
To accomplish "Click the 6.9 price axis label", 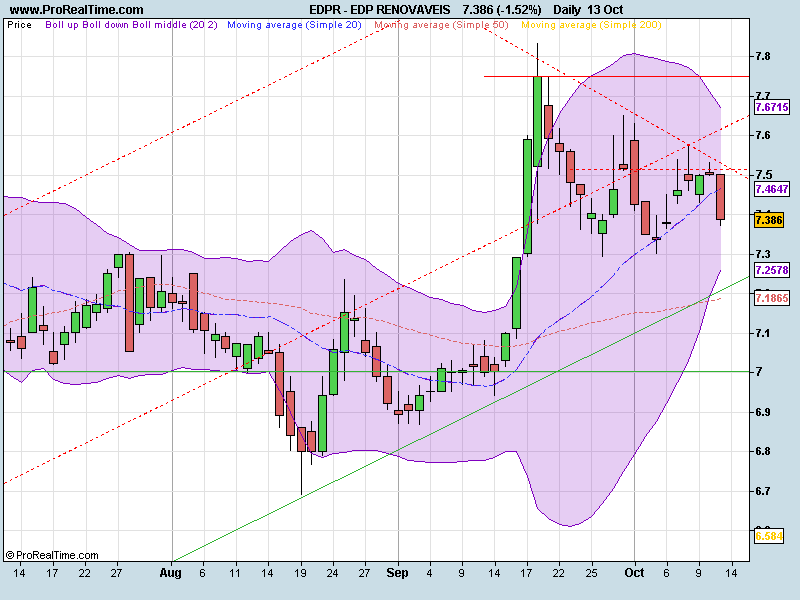I will [763, 412].
